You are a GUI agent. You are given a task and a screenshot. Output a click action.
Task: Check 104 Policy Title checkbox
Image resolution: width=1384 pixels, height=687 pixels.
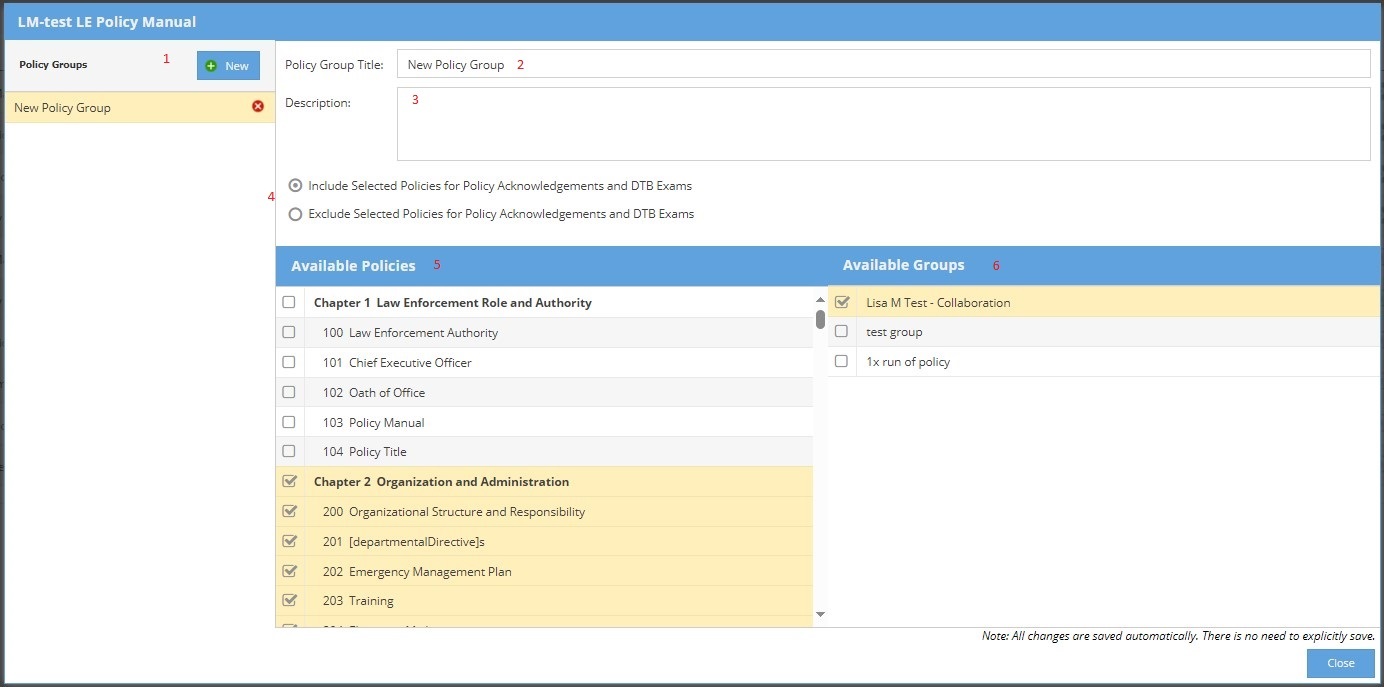tap(289, 451)
